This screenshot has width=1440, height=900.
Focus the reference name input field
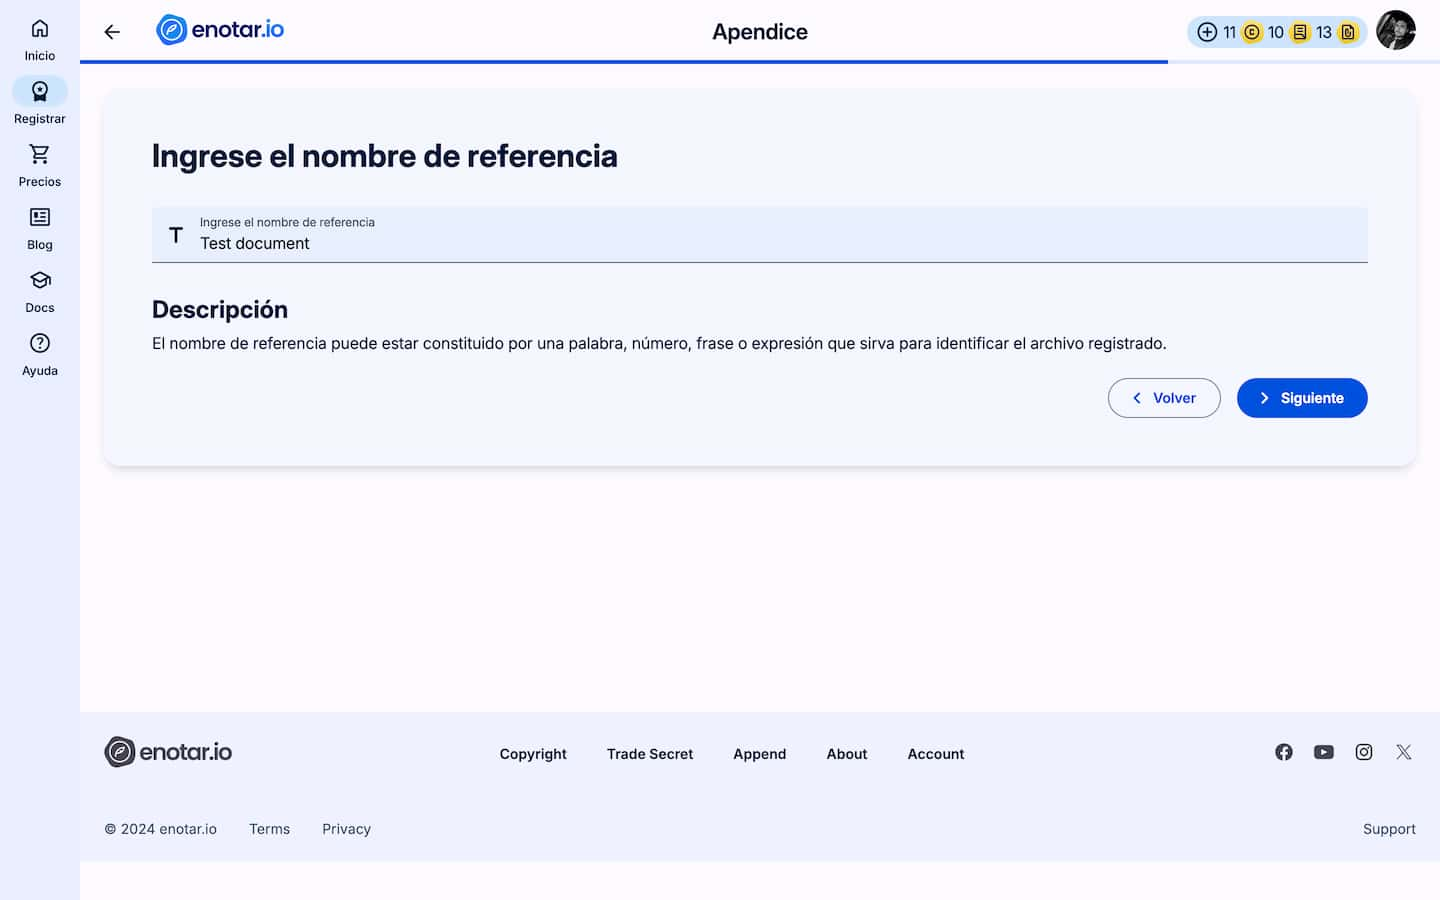760,235
